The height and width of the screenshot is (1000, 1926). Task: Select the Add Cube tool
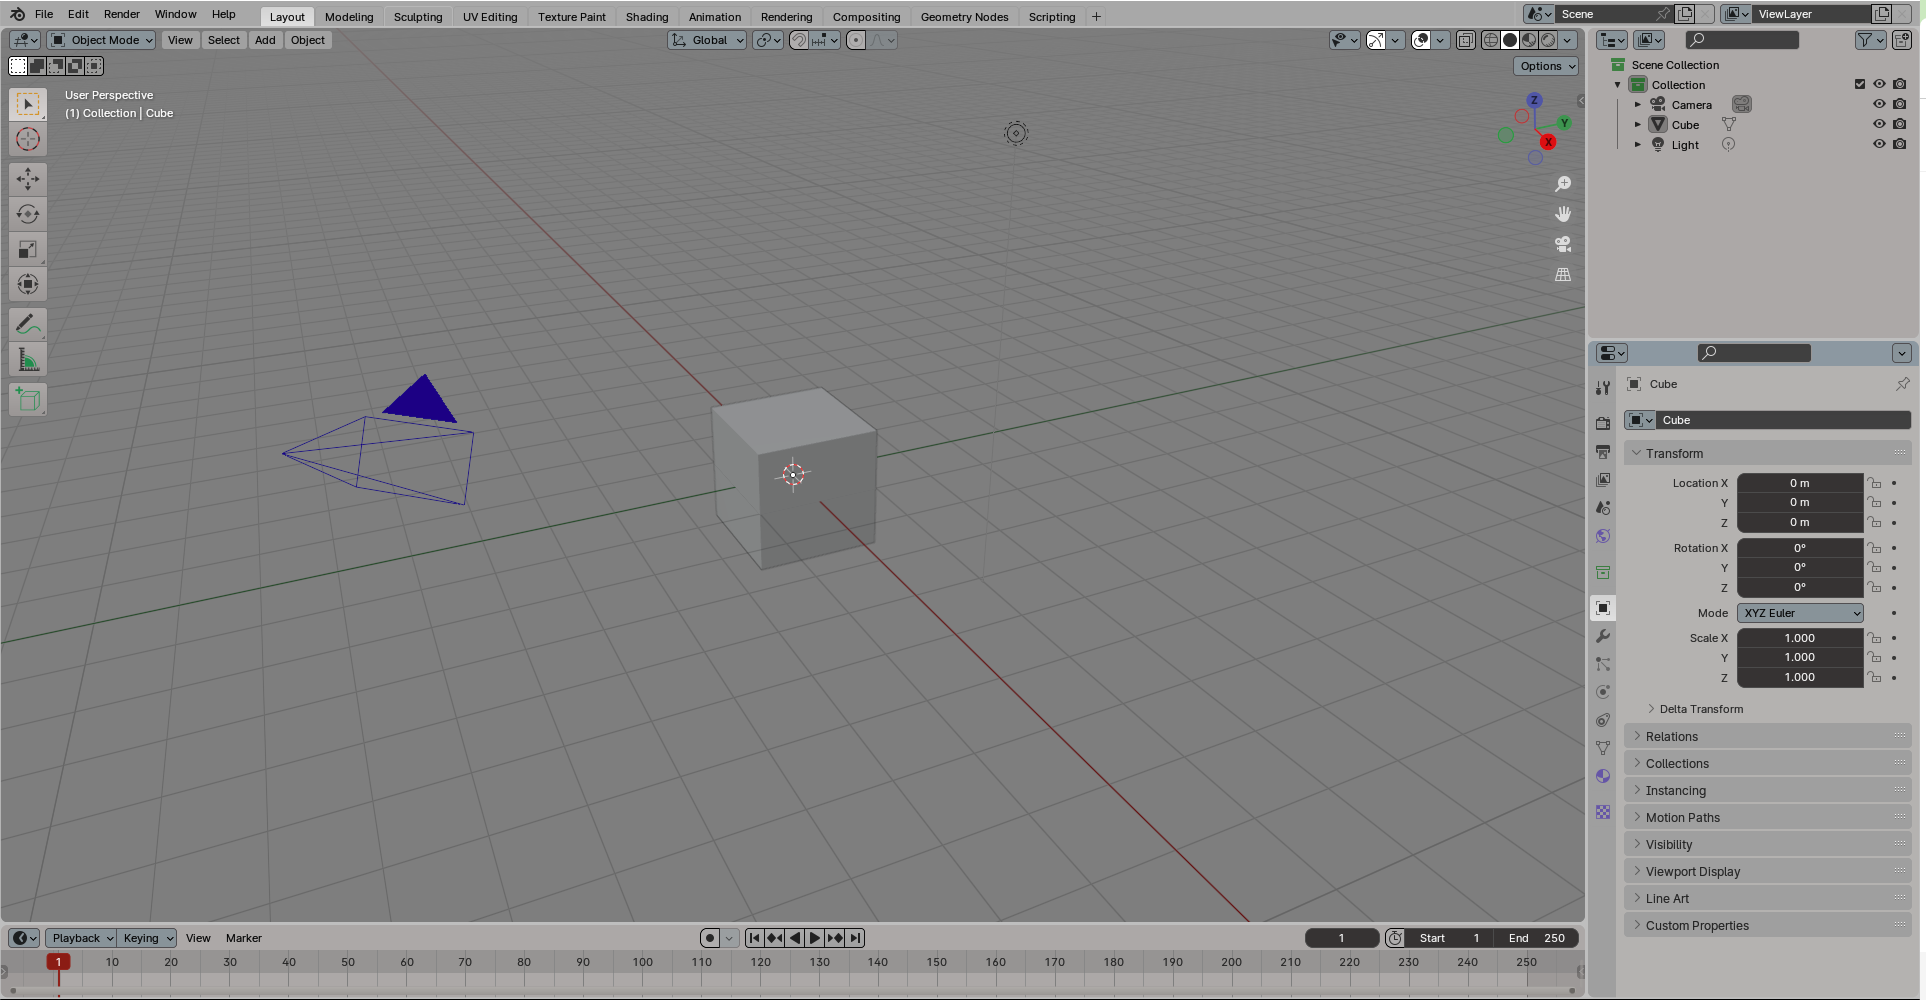click(28, 400)
